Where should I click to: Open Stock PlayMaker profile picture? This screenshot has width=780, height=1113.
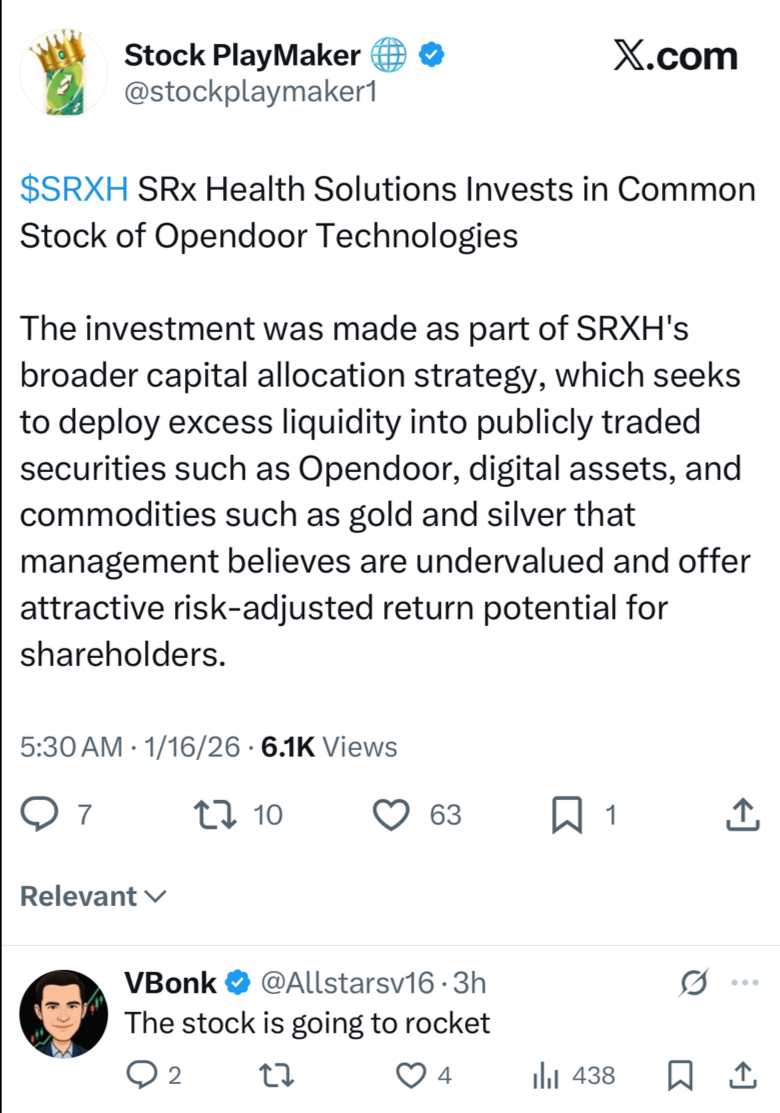64,72
